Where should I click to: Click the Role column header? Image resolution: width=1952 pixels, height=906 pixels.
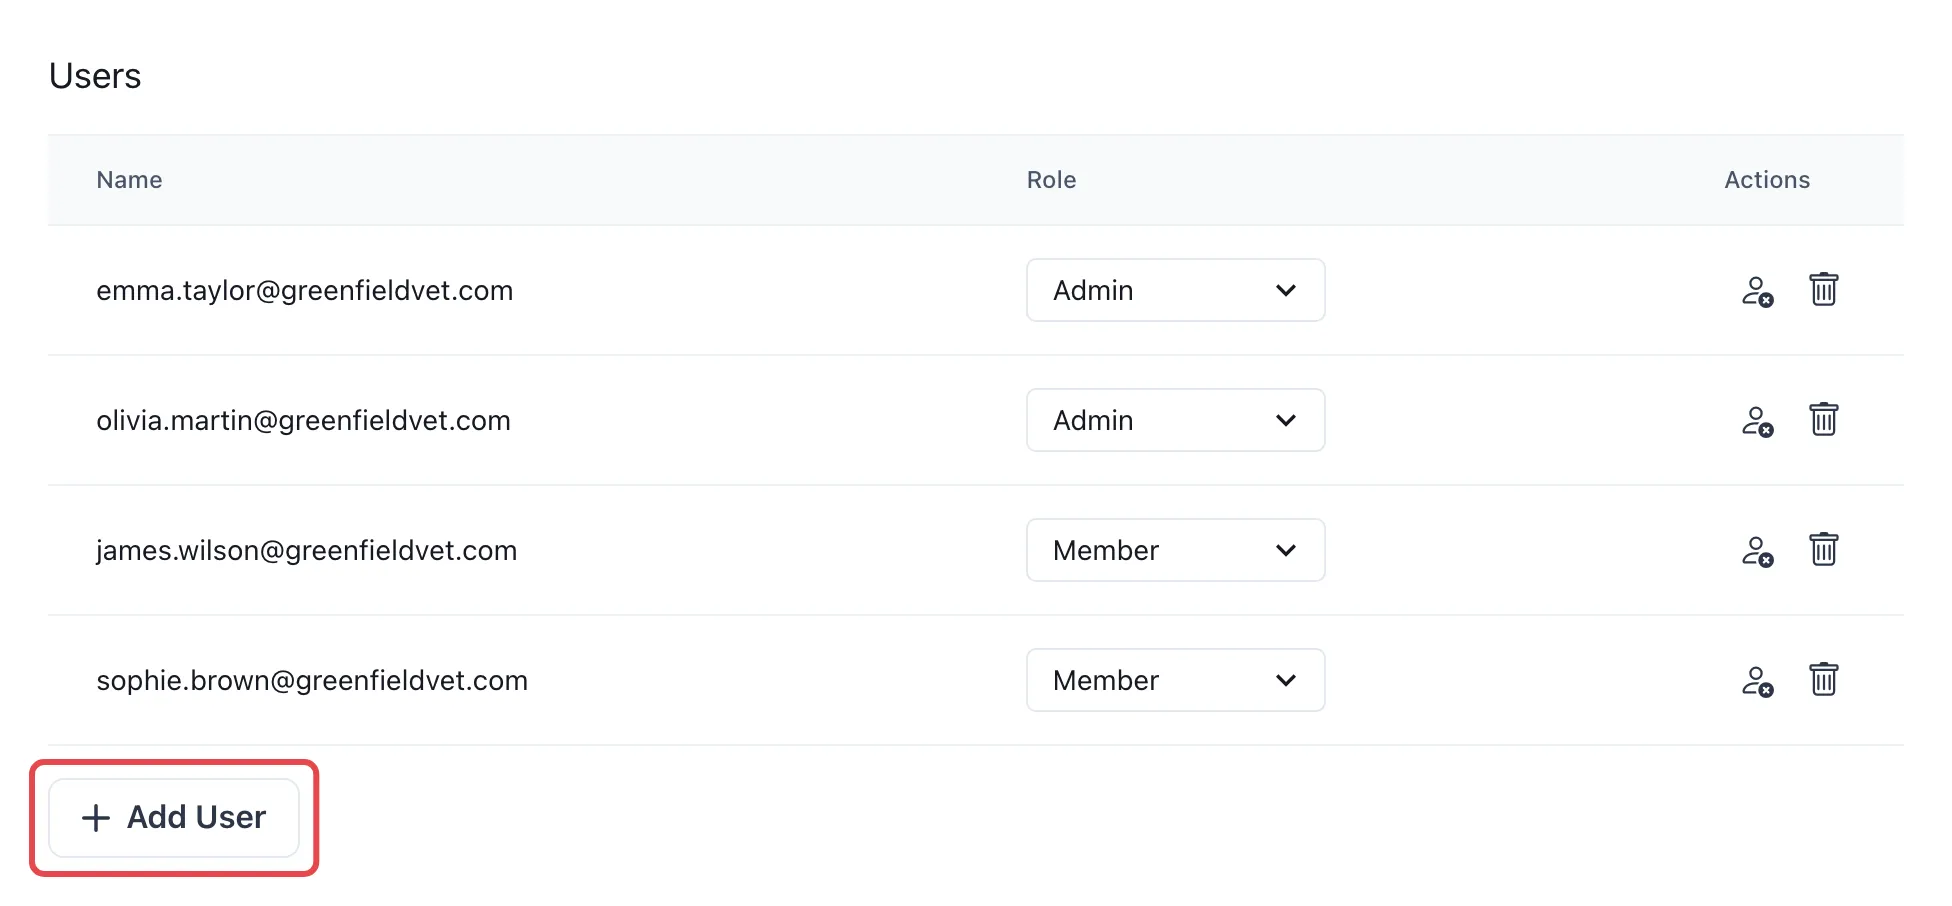pos(1051,180)
